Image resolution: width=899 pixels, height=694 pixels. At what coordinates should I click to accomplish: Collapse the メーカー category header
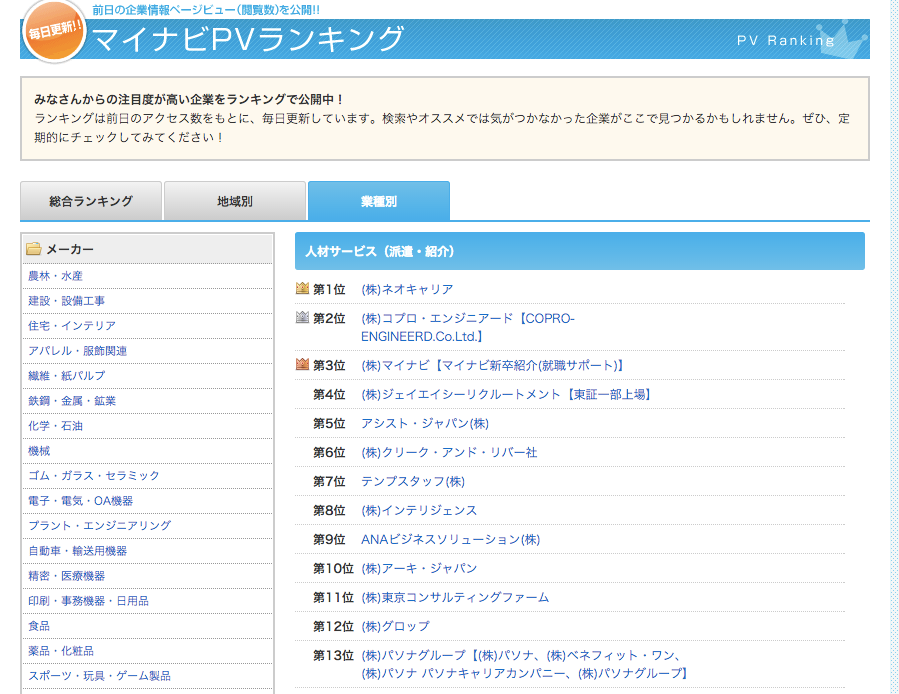pos(147,249)
